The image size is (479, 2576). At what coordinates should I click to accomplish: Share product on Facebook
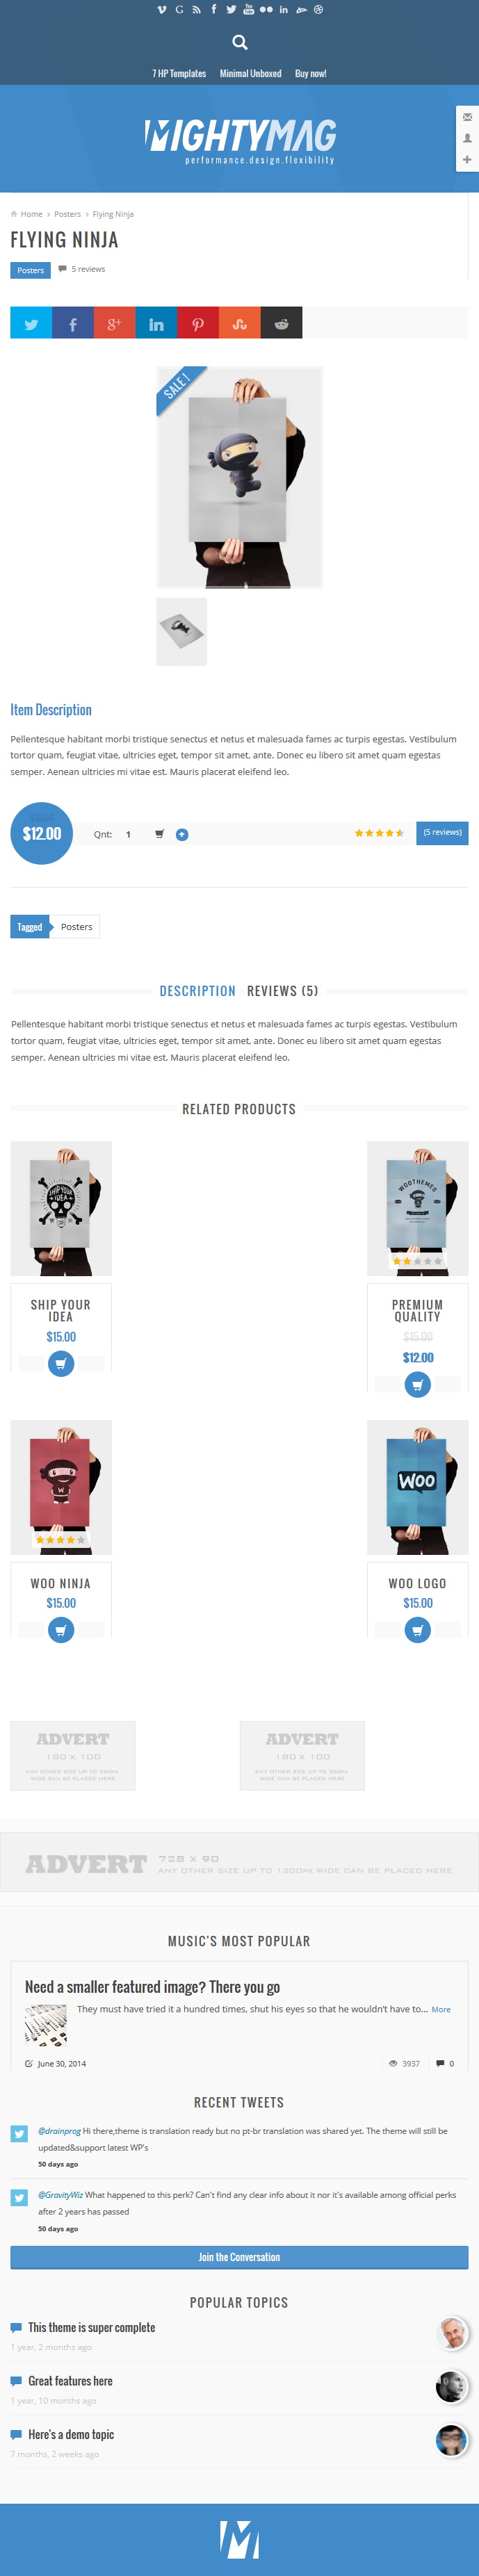(73, 323)
